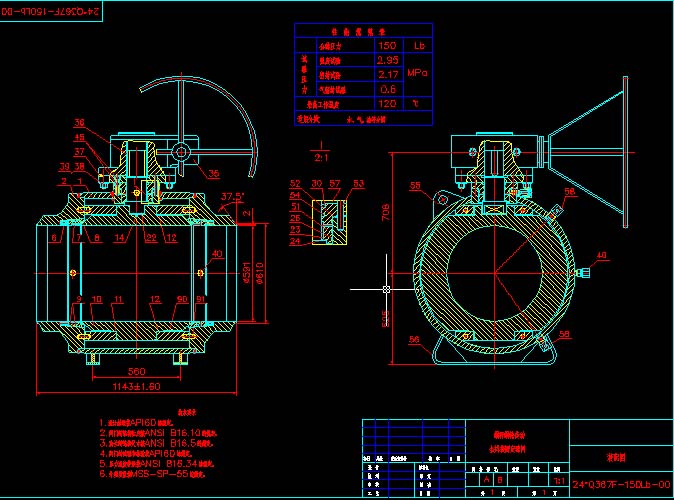
Task: Select the 2.95 pressure value cell
Action: (388, 60)
